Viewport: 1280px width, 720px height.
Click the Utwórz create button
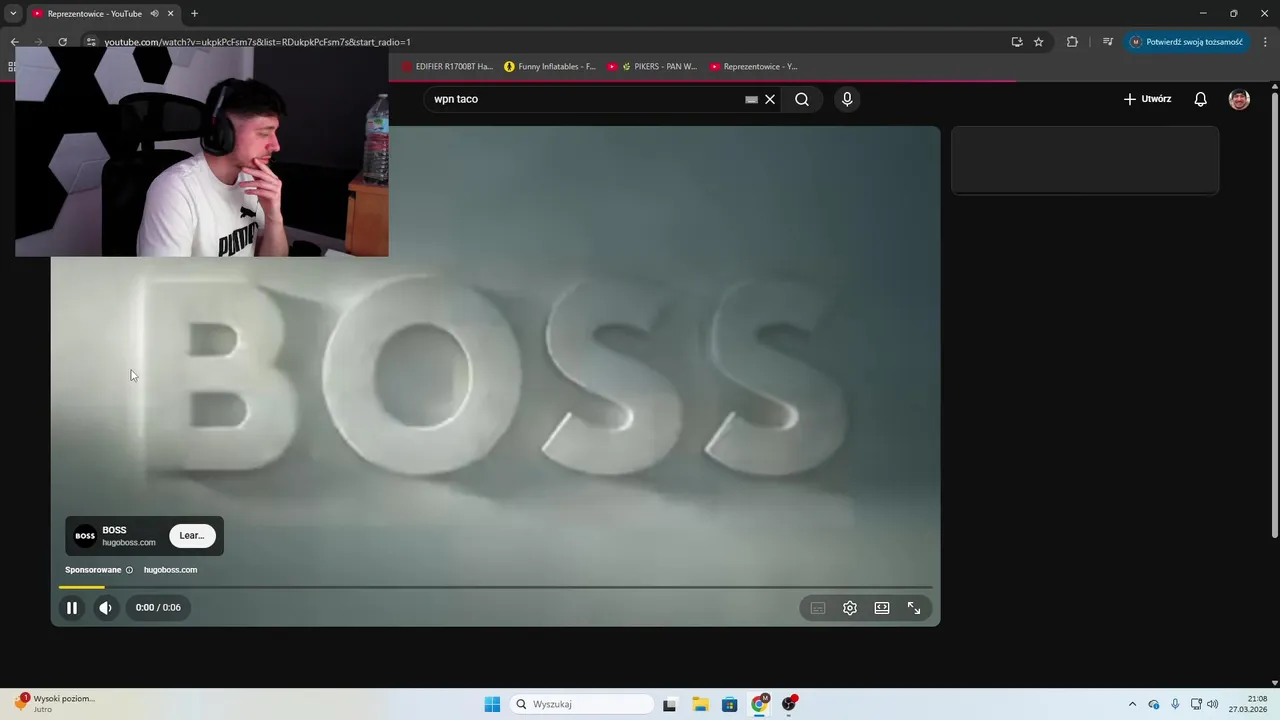pyautogui.click(x=1147, y=99)
